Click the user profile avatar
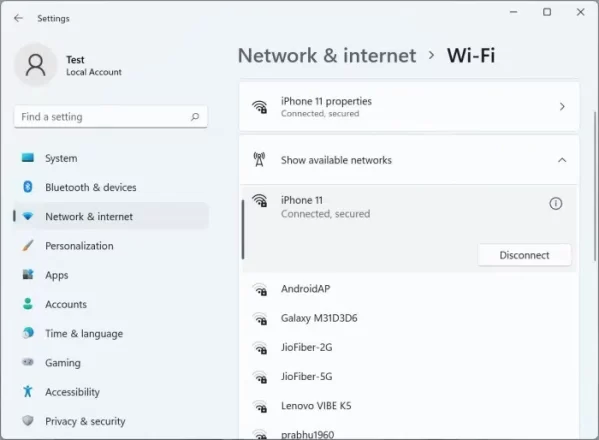Screen dimensions: 599x440 click(x=36, y=65)
